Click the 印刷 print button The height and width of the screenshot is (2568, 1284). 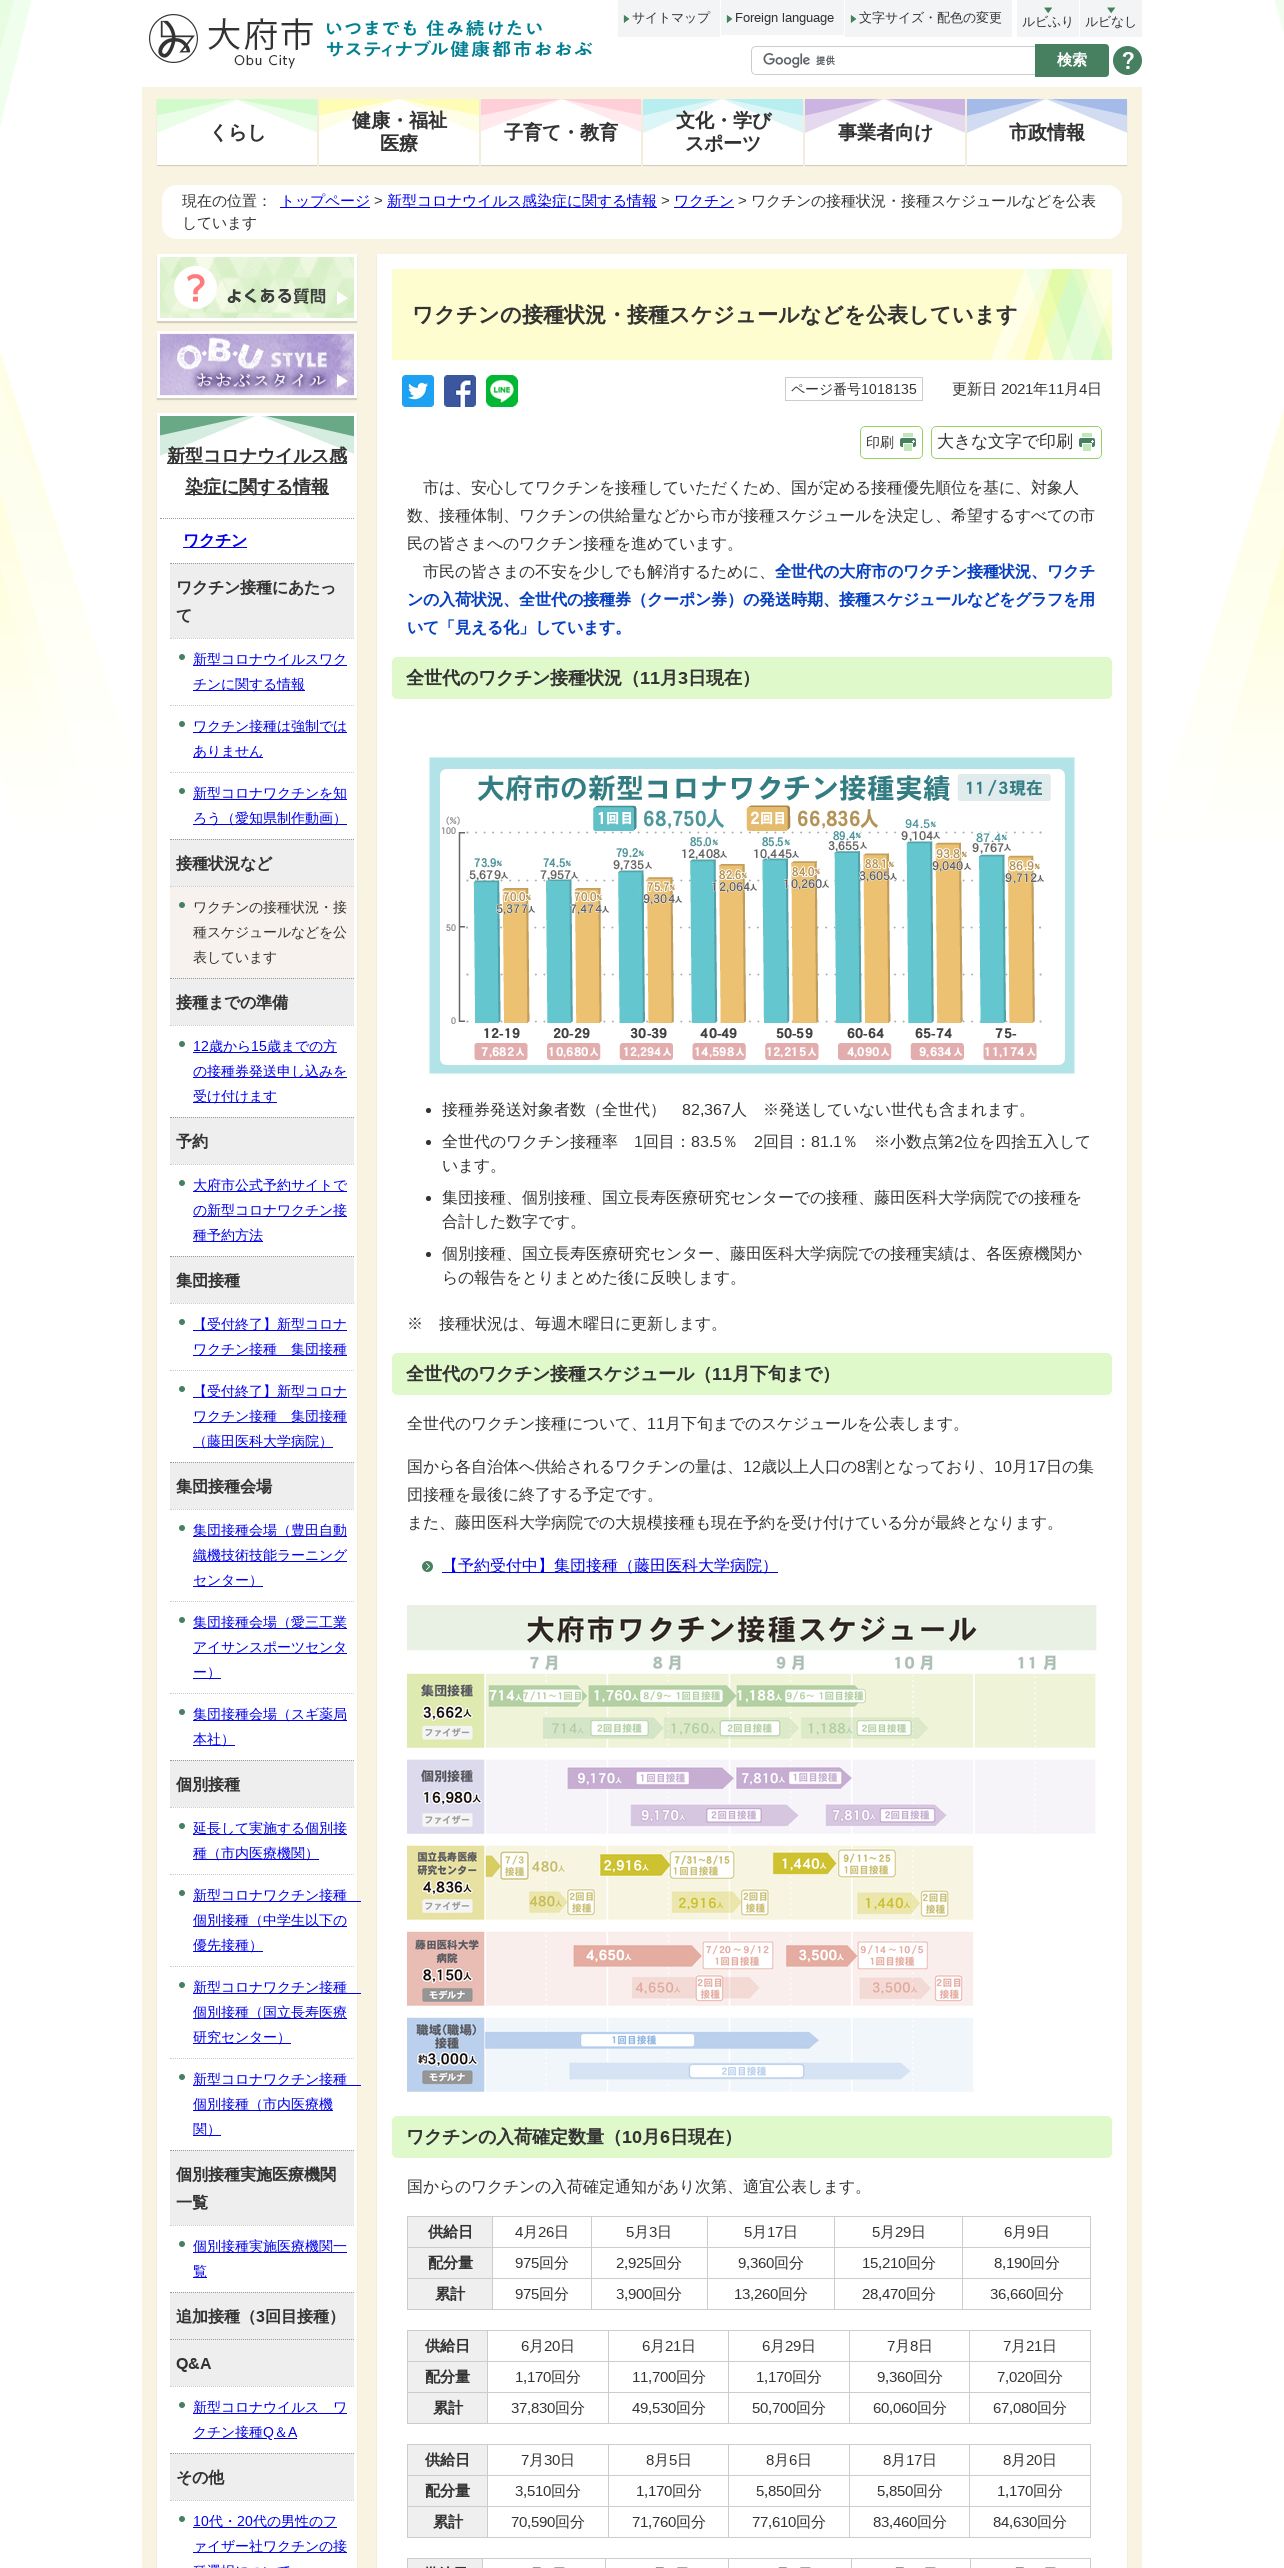coord(891,442)
